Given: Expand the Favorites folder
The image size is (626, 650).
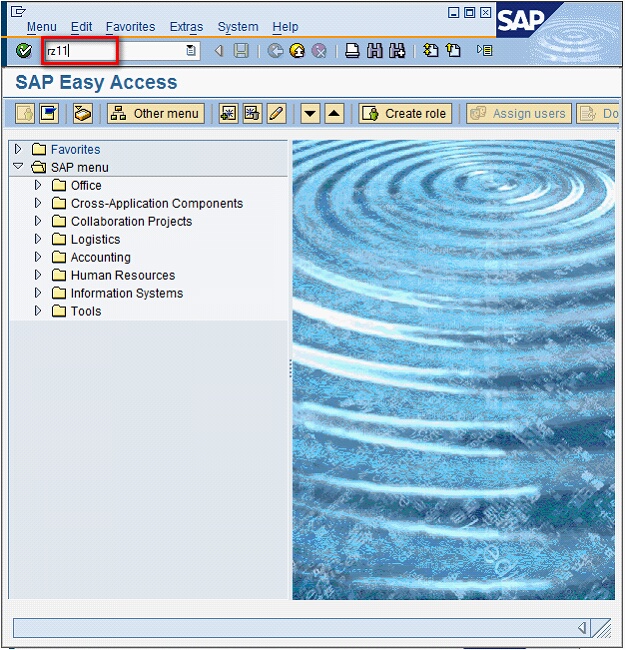Looking at the screenshot, I should click(x=18, y=149).
